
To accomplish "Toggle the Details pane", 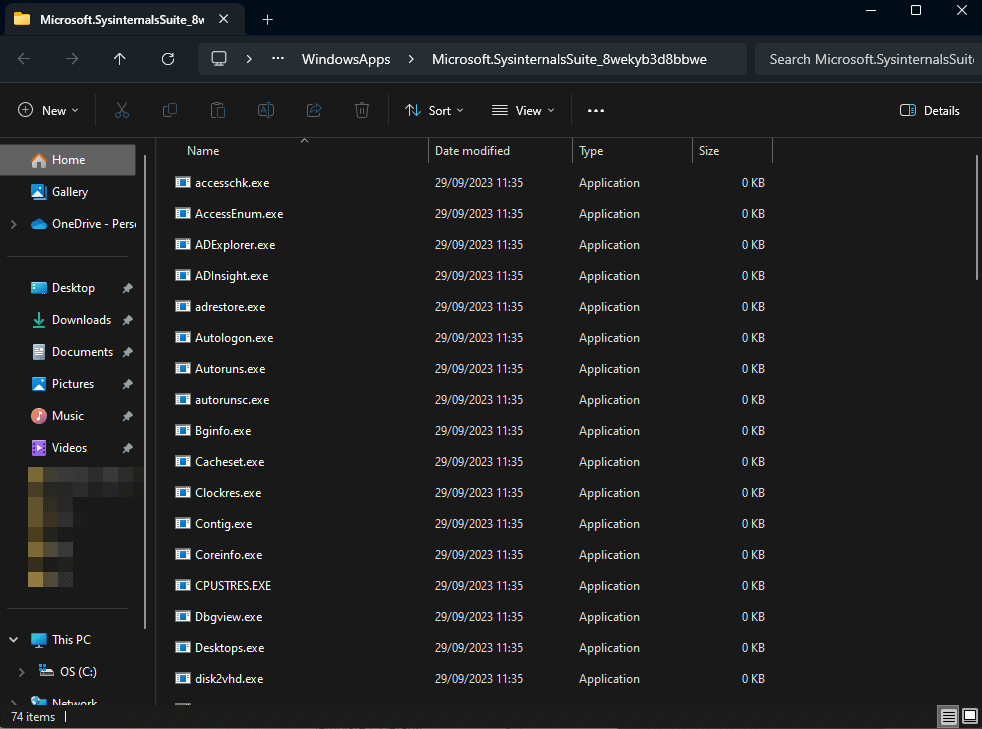I will (929, 111).
